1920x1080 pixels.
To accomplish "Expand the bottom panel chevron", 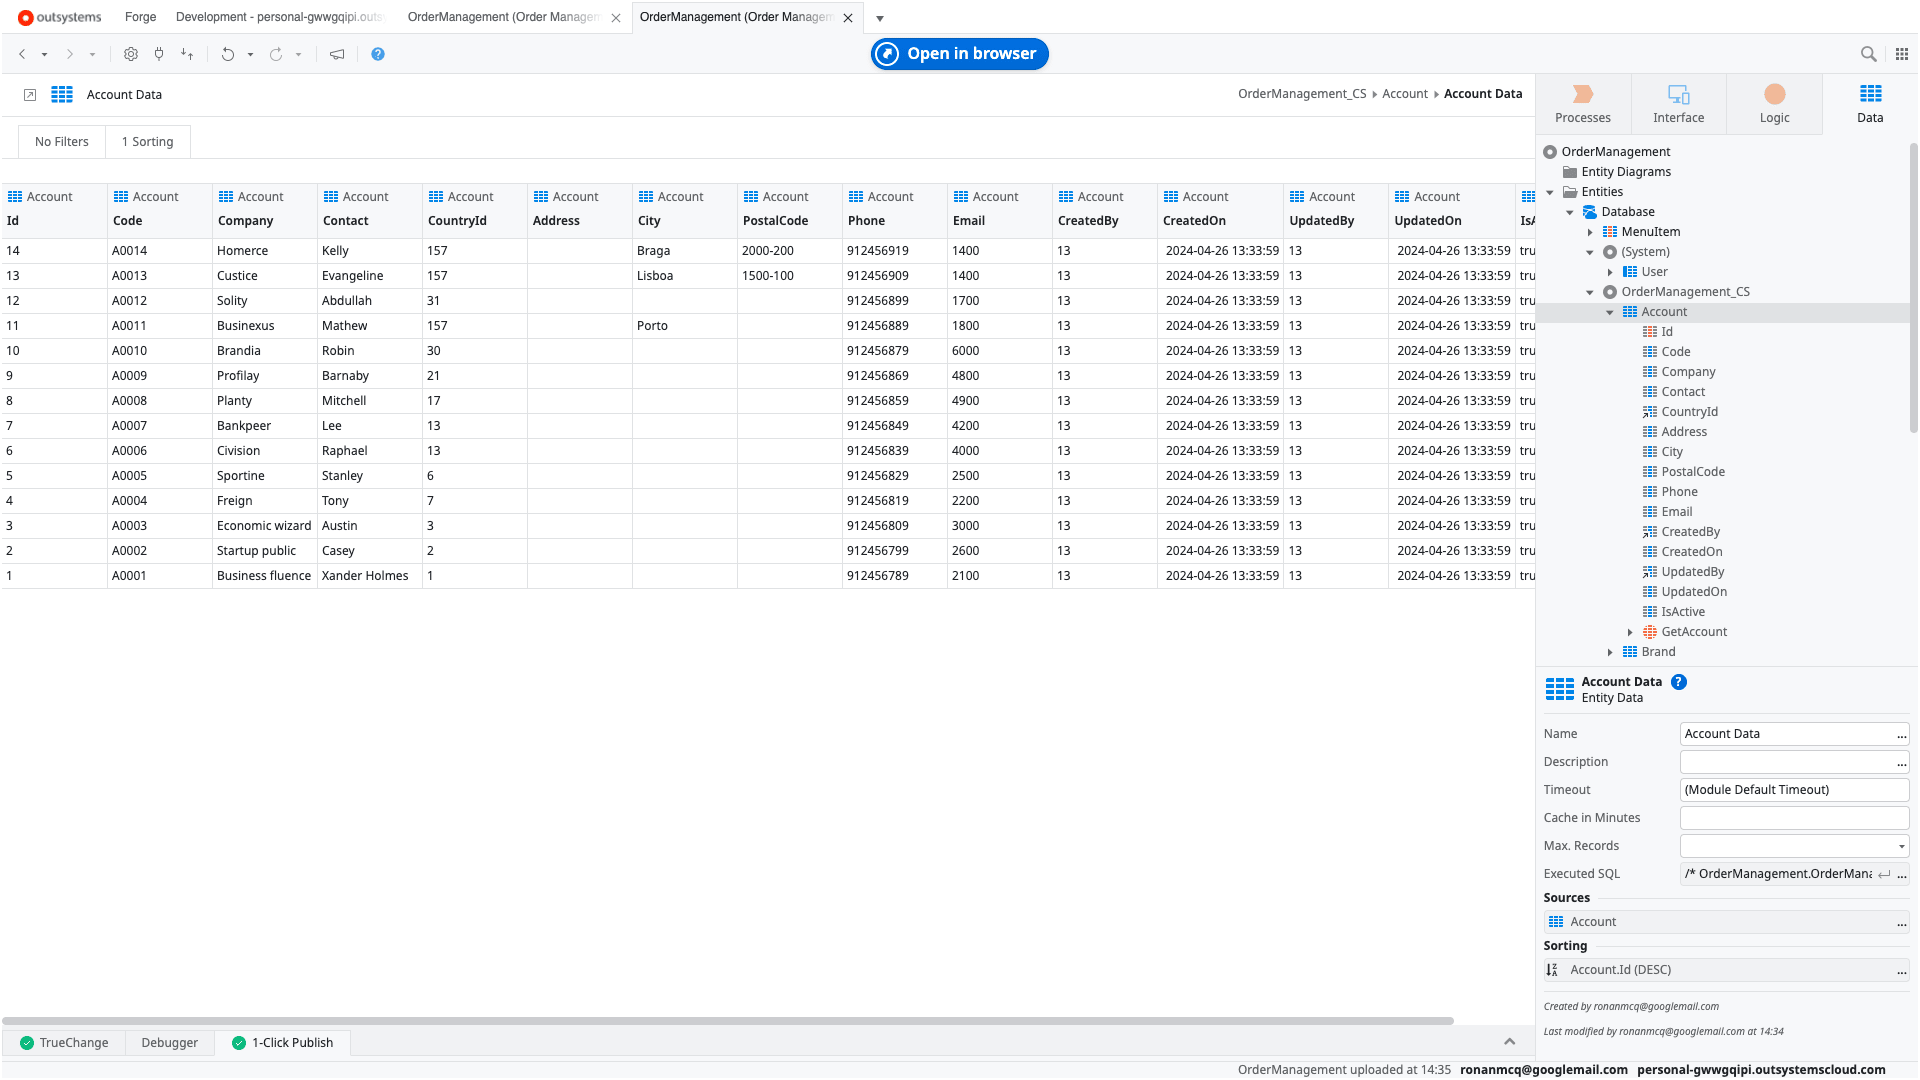I will coord(1510,1042).
